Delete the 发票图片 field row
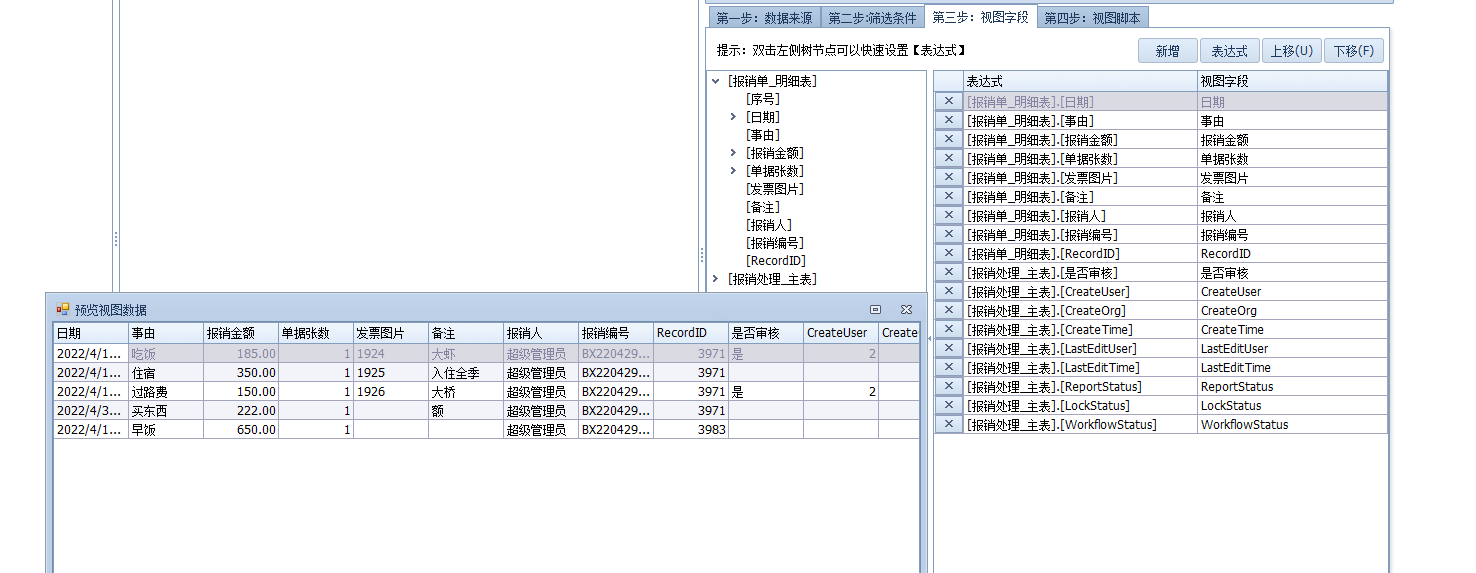 coord(948,178)
